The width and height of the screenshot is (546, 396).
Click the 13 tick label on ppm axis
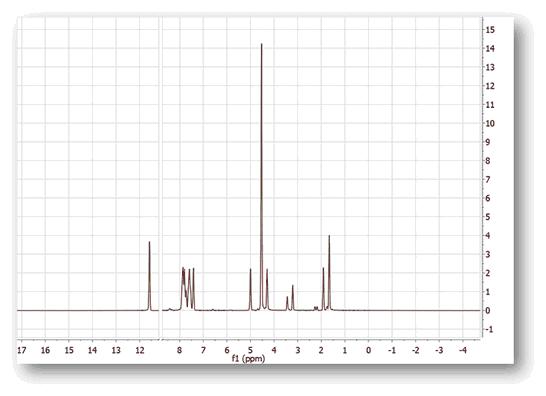[116, 350]
